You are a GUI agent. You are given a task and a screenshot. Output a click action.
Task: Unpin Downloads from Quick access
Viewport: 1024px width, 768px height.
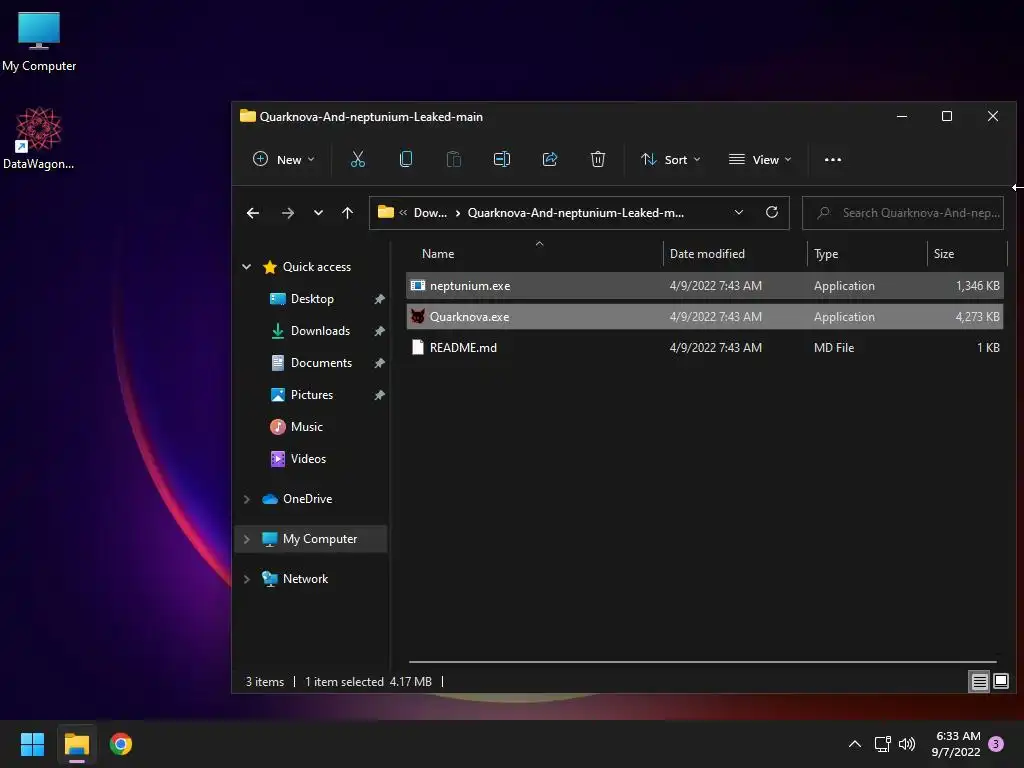379,331
